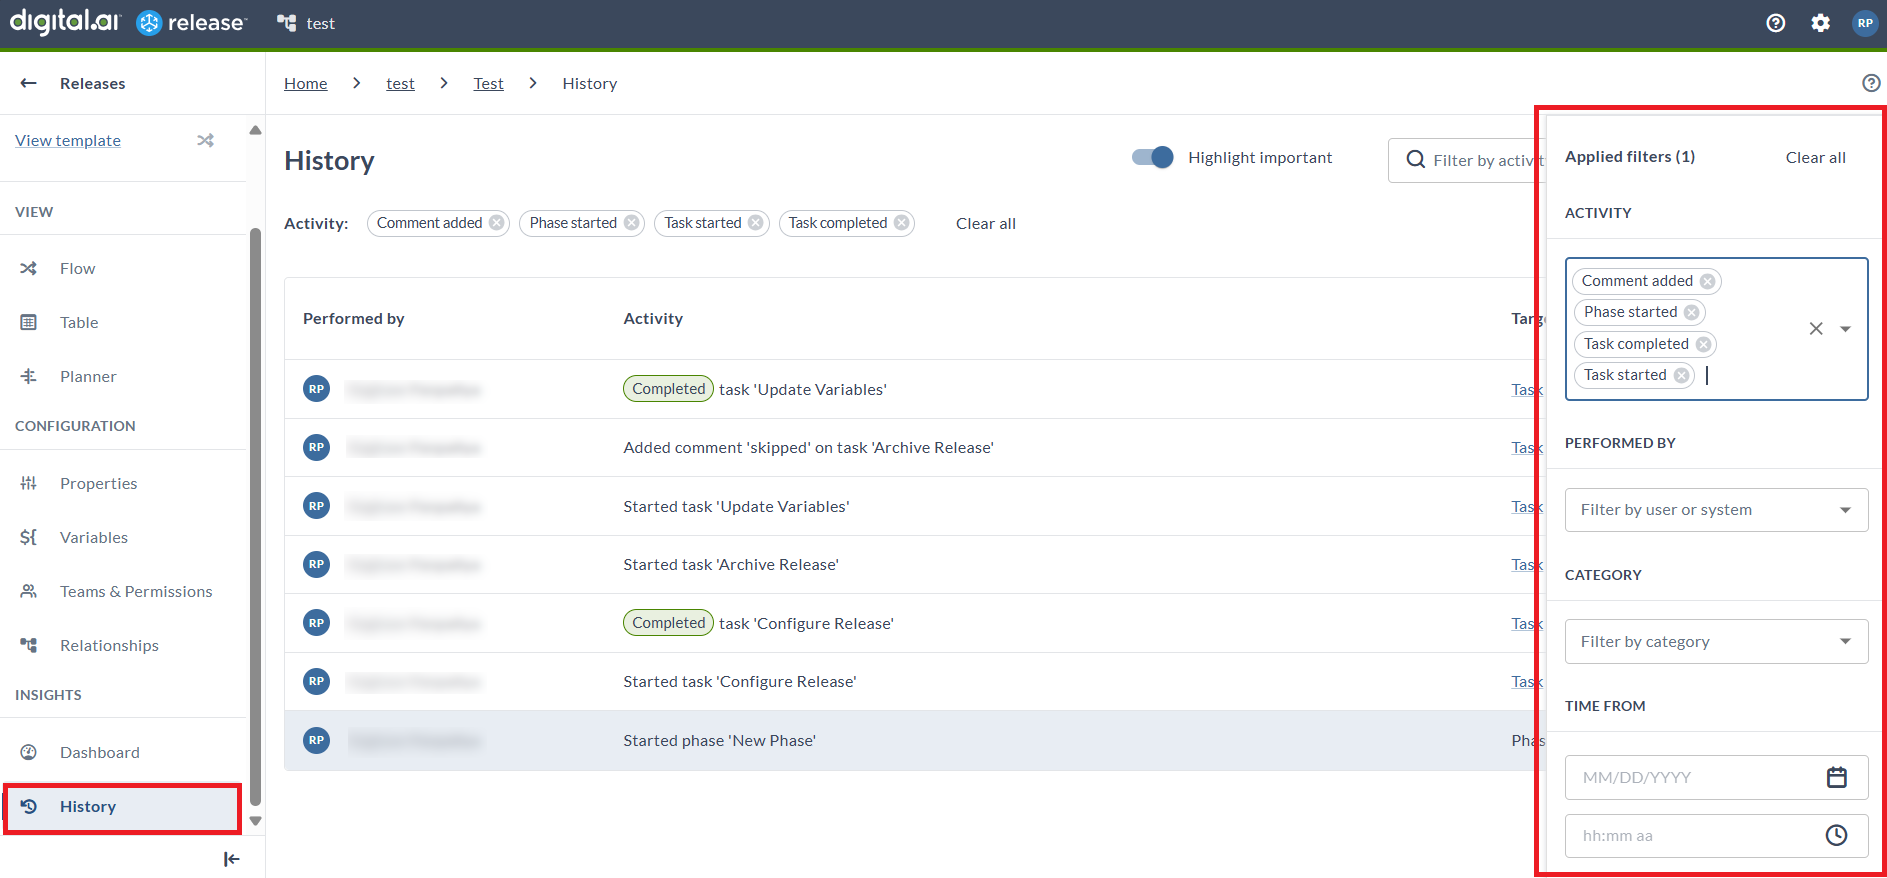
Task: Open the Filter by user or system dropdown
Action: pyautogui.click(x=1715, y=510)
